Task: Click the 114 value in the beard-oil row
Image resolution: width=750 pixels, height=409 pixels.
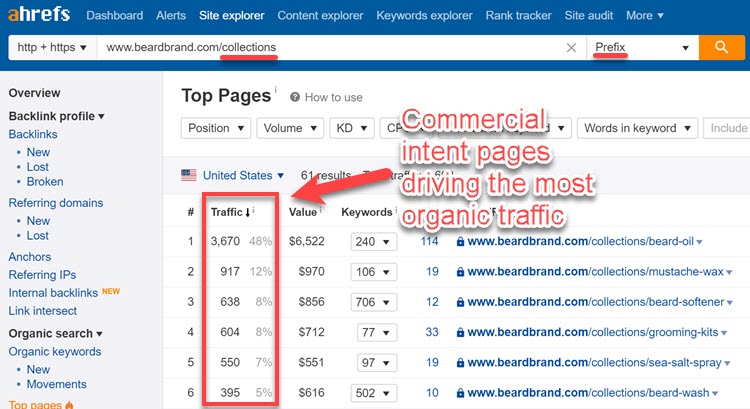Action: [429, 241]
